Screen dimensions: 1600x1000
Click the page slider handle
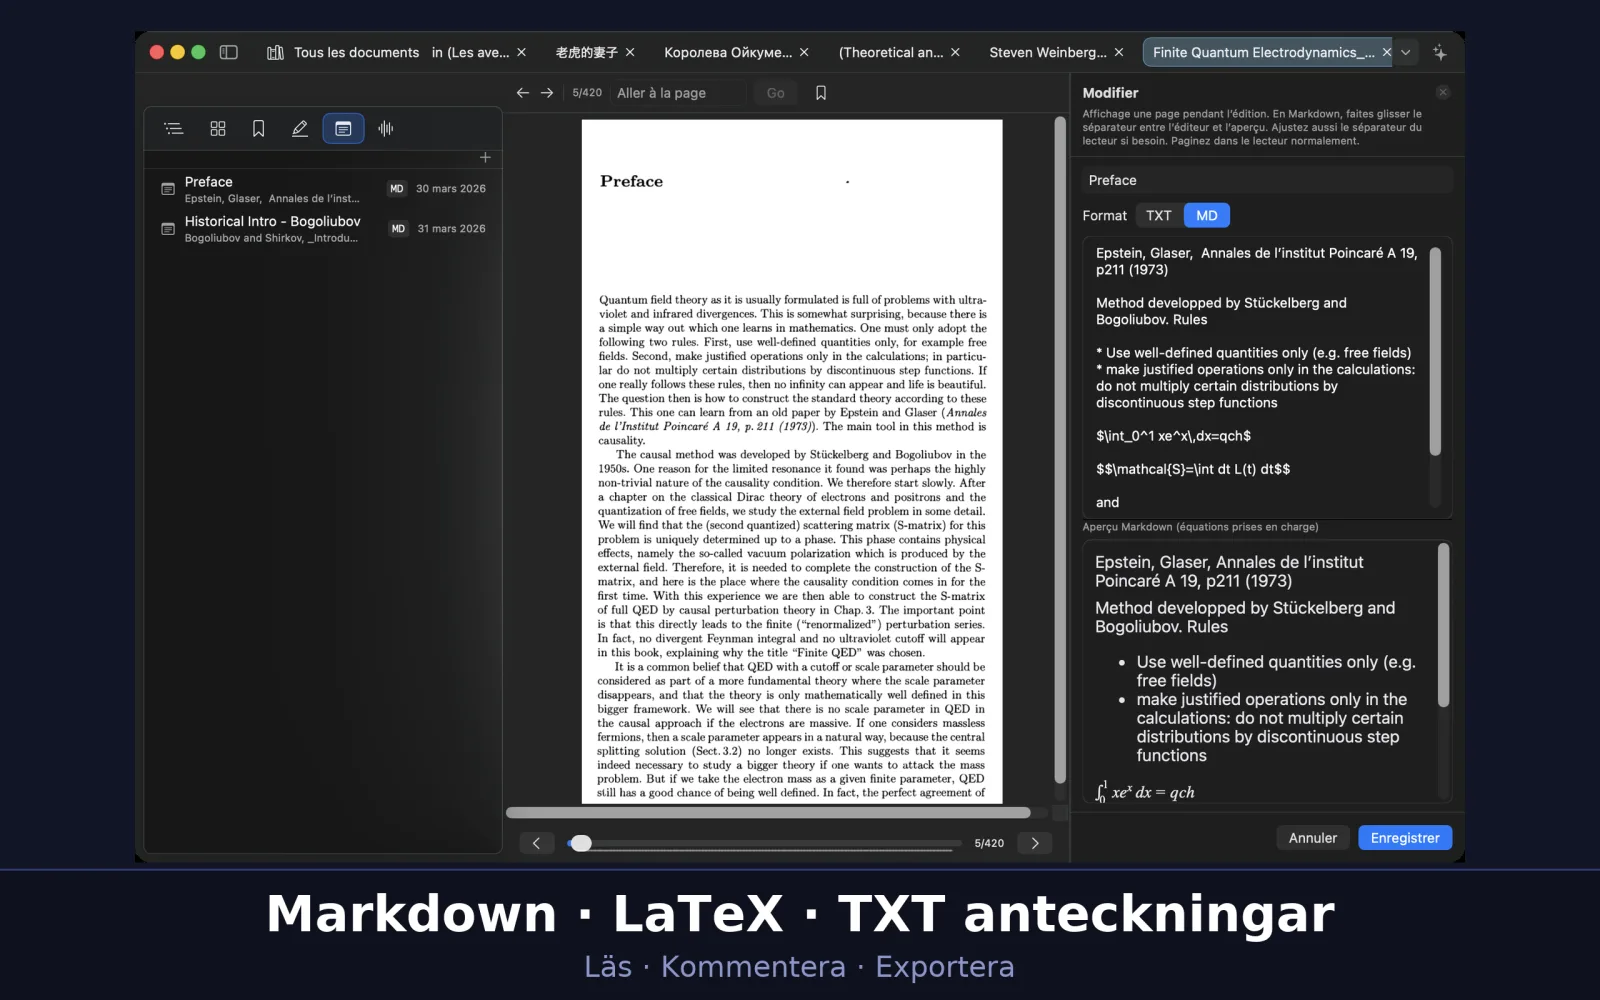pyautogui.click(x=581, y=843)
